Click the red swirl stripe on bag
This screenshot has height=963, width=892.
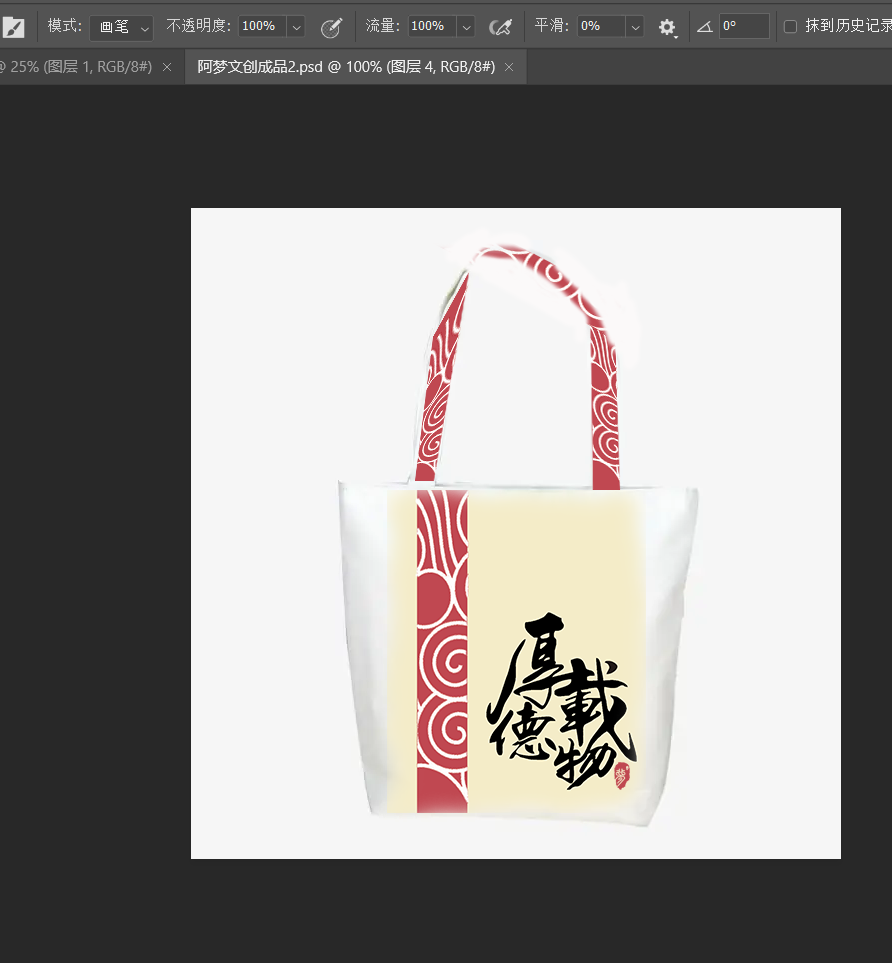pos(442,651)
